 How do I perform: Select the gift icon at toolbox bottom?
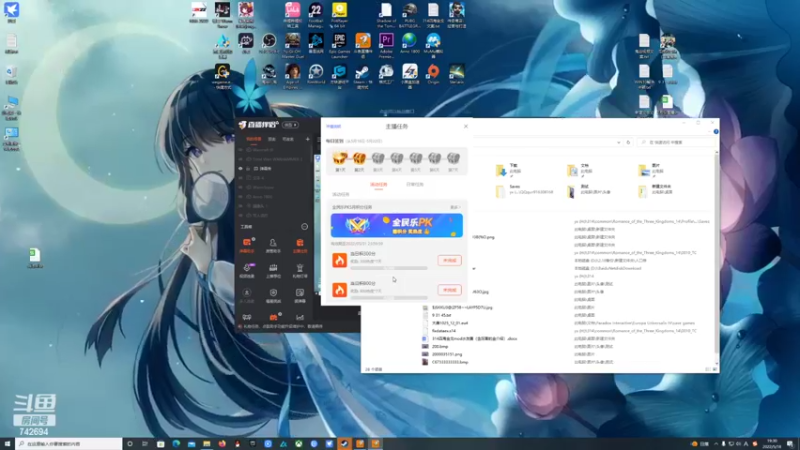(x=273, y=317)
